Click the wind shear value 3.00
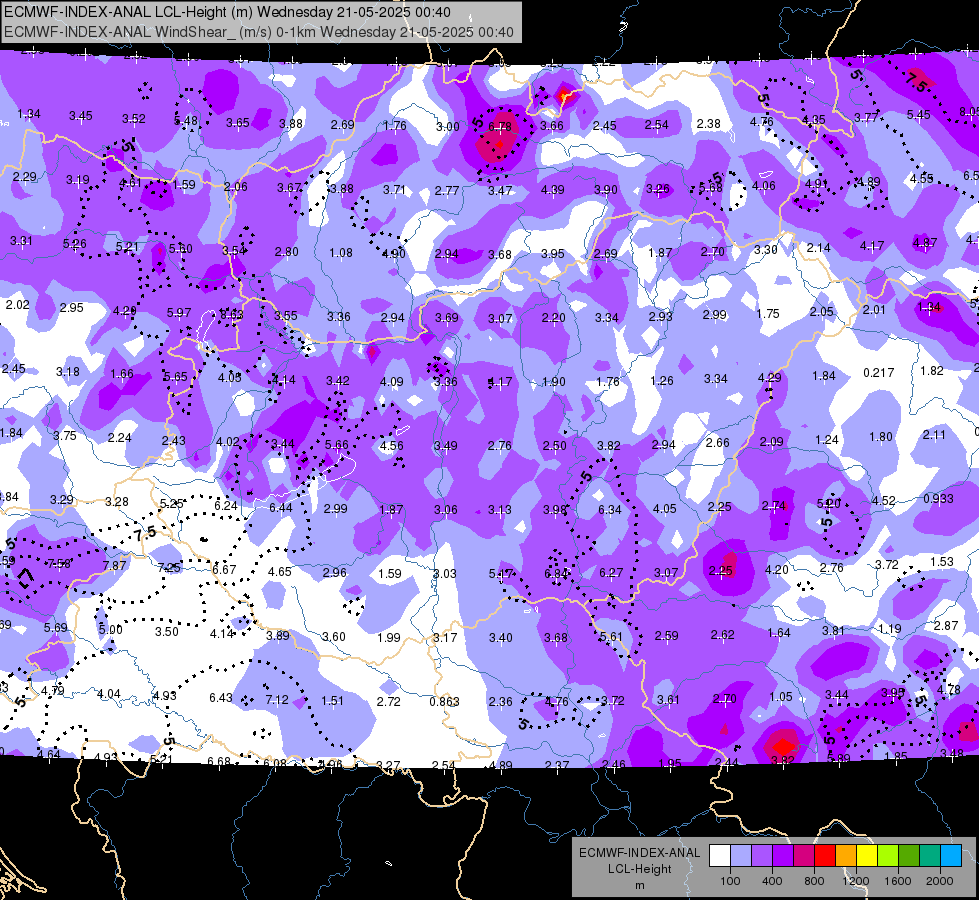The image size is (979, 900). coord(448,126)
